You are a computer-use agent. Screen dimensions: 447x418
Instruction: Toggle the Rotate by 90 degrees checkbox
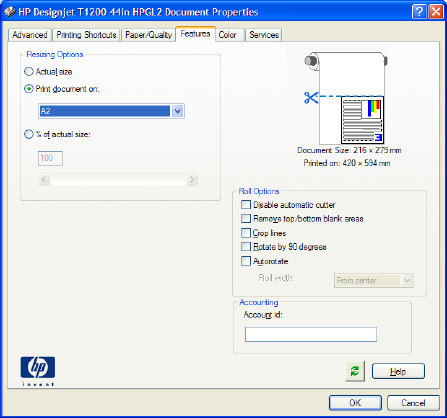pyautogui.click(x=246, y=247)
